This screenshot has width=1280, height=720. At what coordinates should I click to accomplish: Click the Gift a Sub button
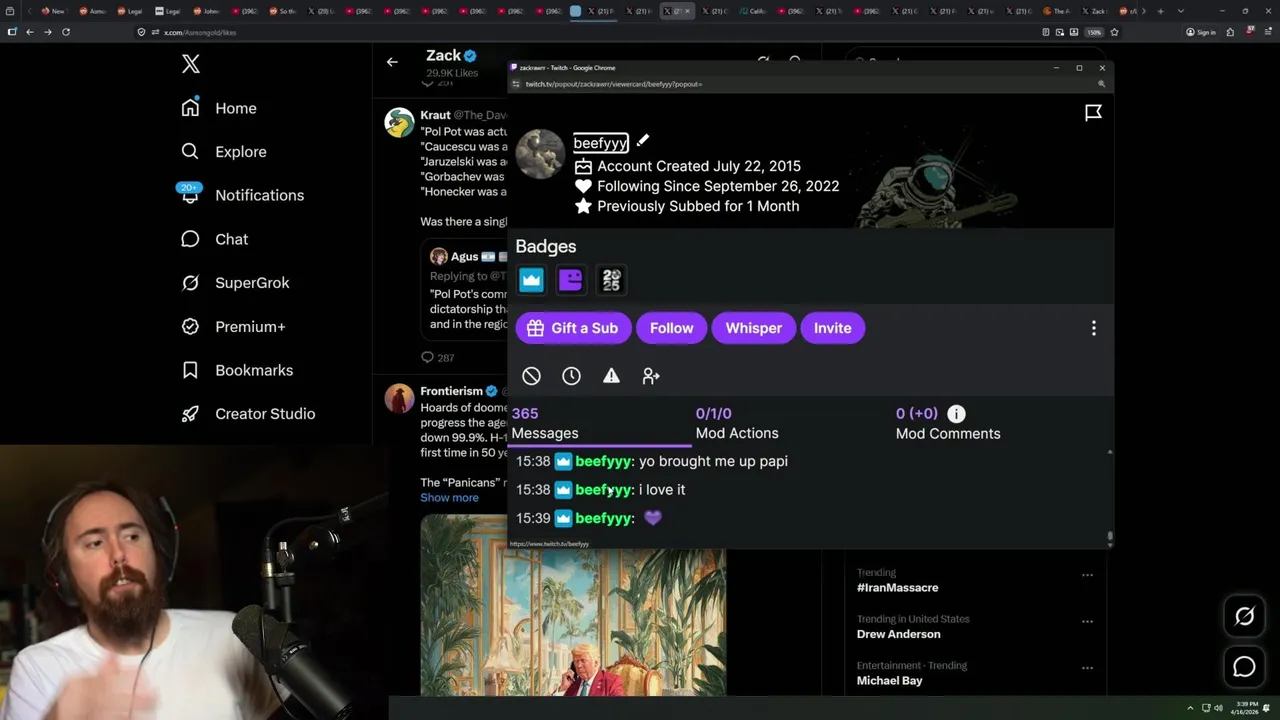573,328
